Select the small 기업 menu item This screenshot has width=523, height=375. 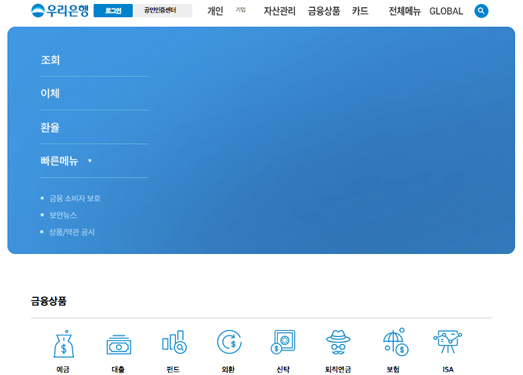tap(240, 10)
